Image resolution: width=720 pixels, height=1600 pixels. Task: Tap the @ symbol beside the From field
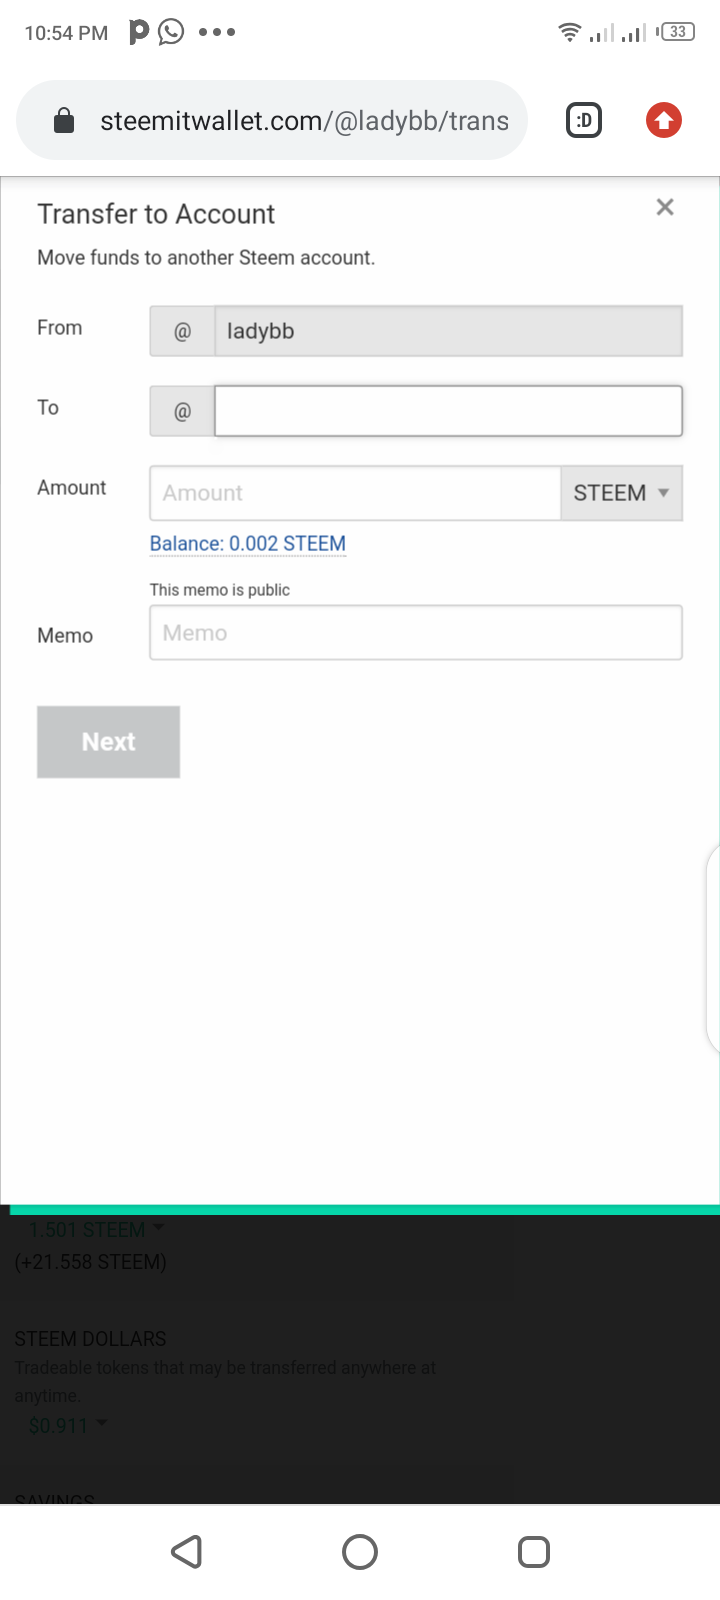coord(182,331)
